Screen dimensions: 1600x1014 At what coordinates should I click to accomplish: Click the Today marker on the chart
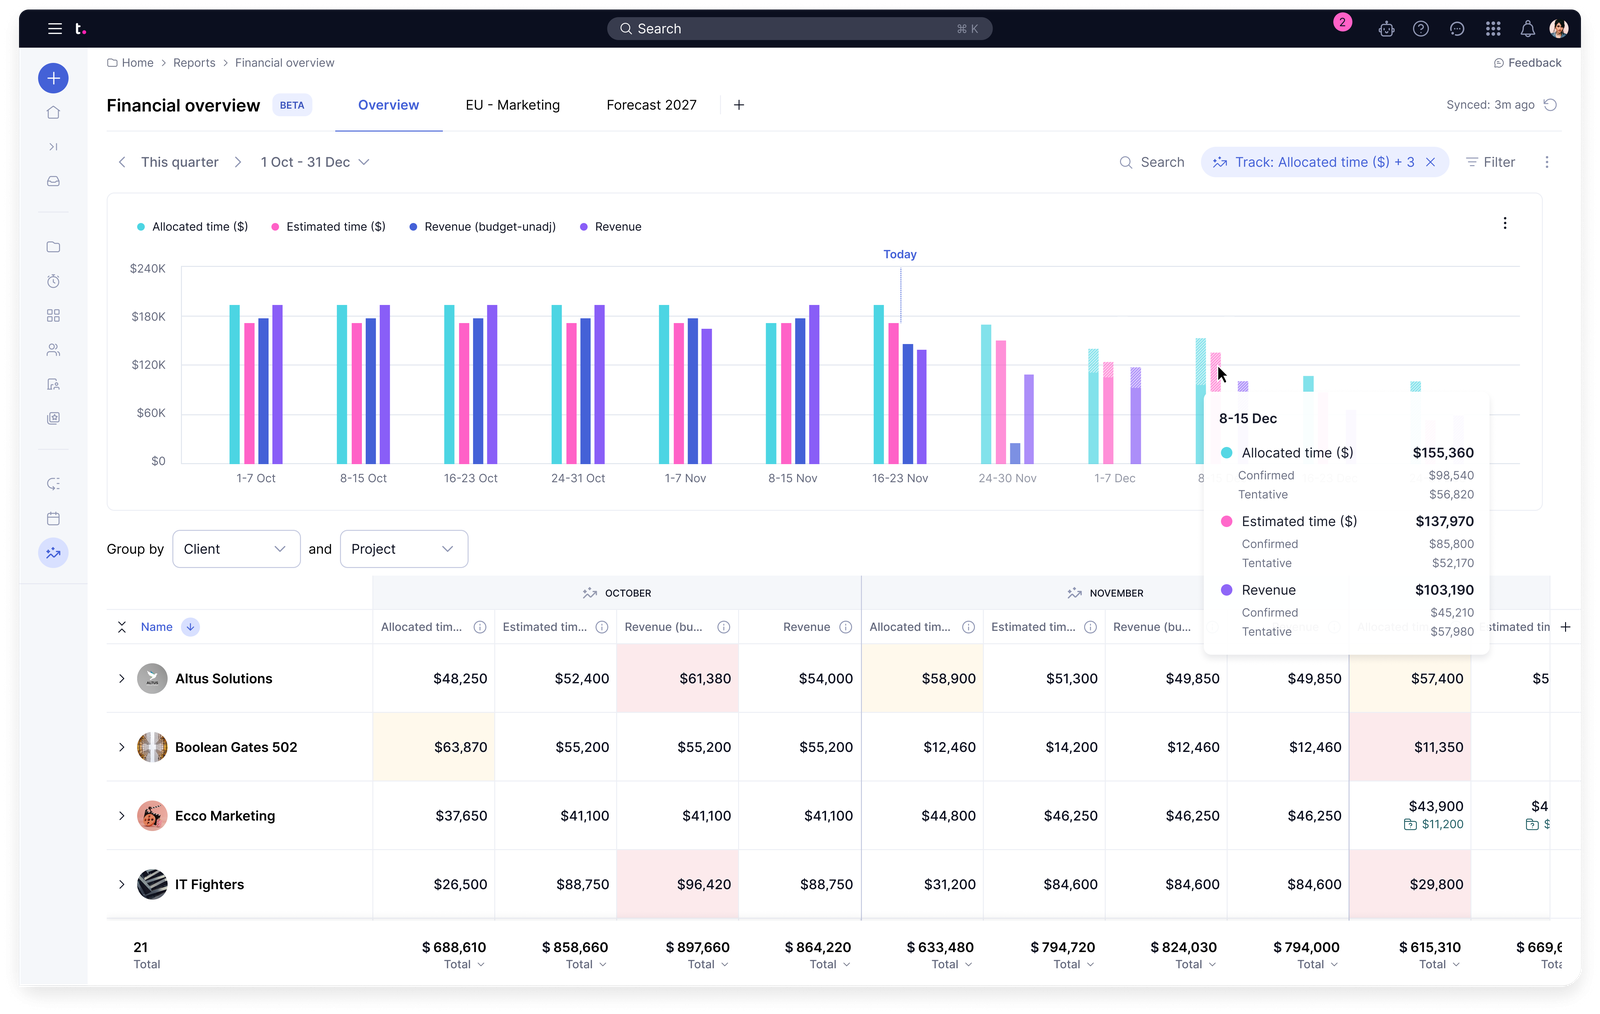(900, 255)
